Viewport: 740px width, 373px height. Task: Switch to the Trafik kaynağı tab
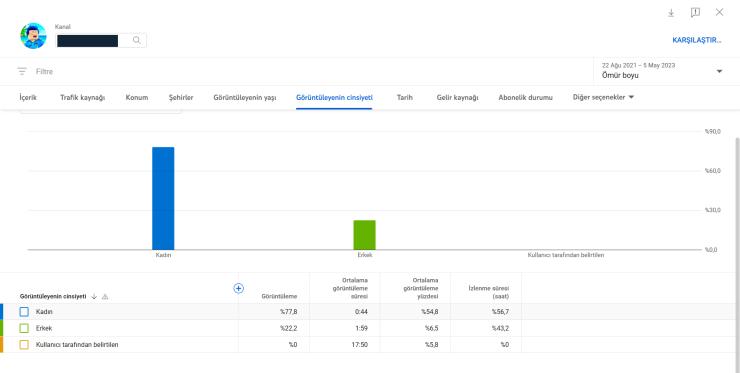coord(83,97)
